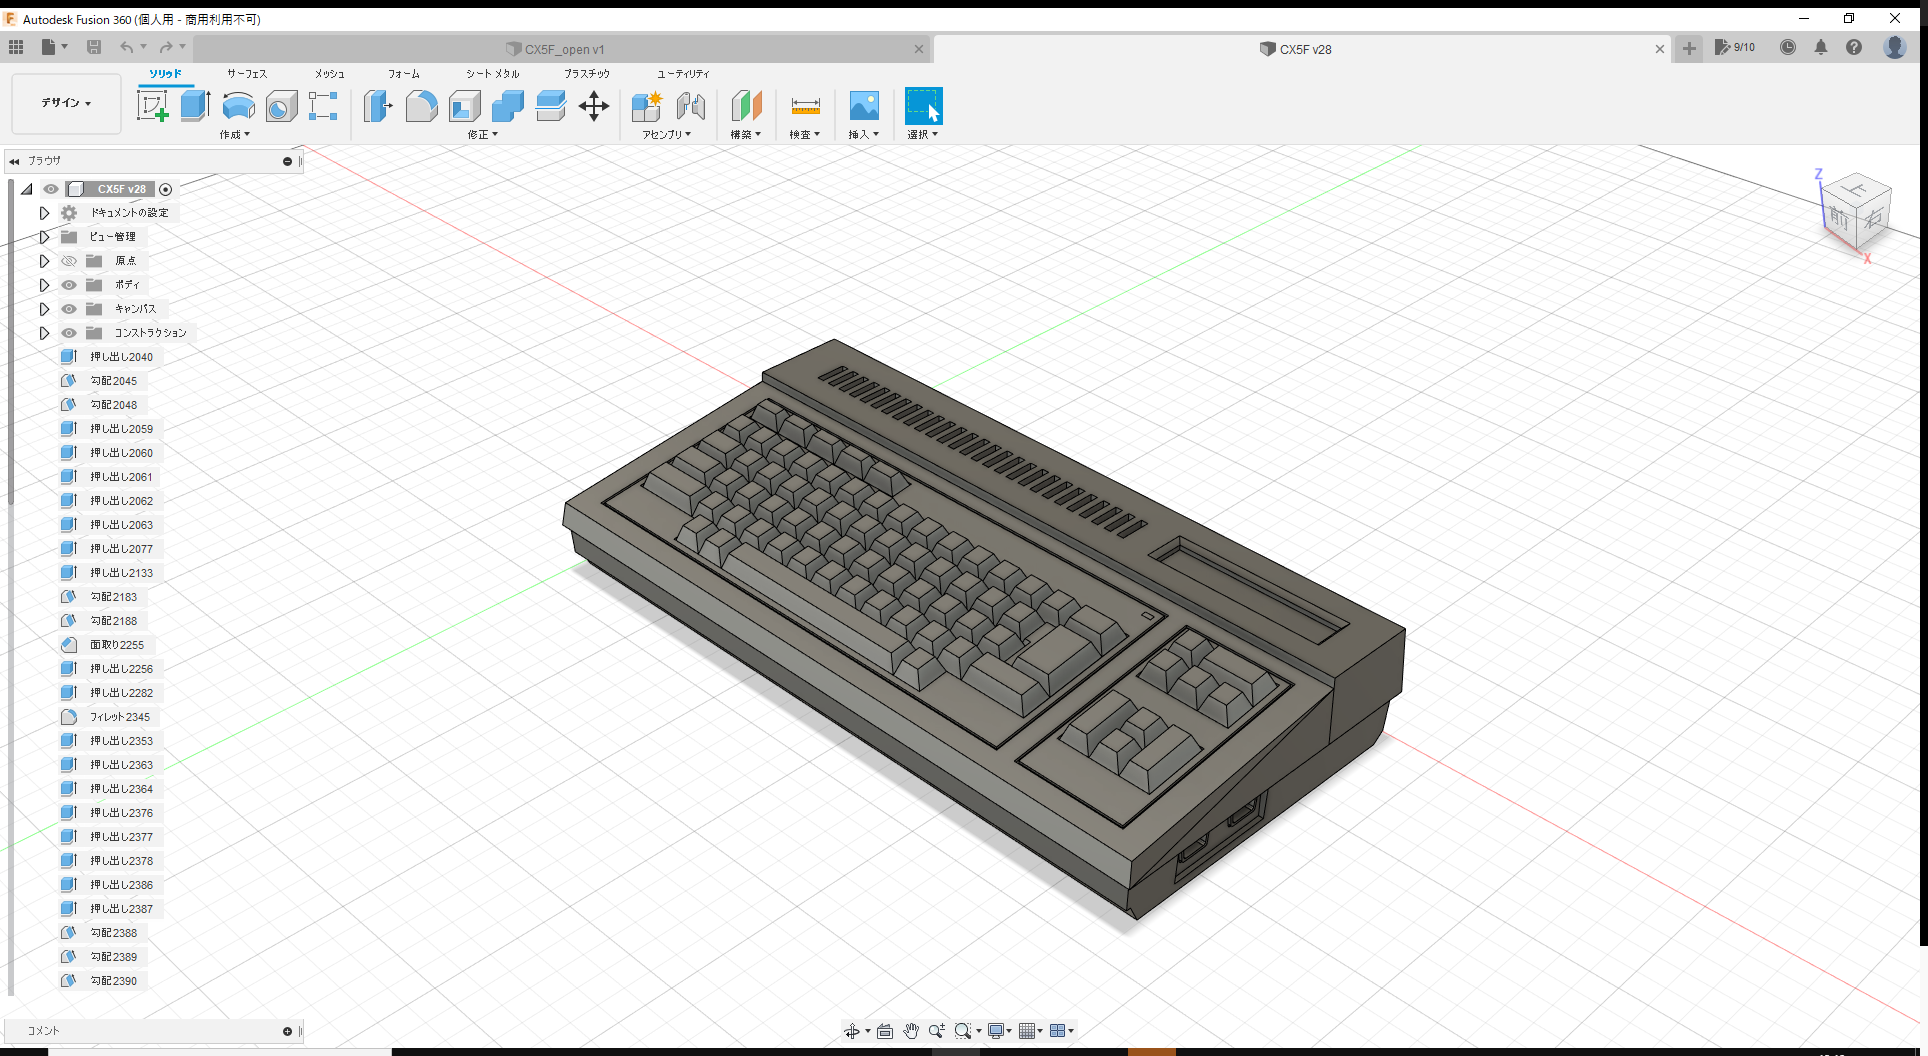Expand the コンストラクション folder
Screen dimensions: 1928x1056
tap(44, 333)
